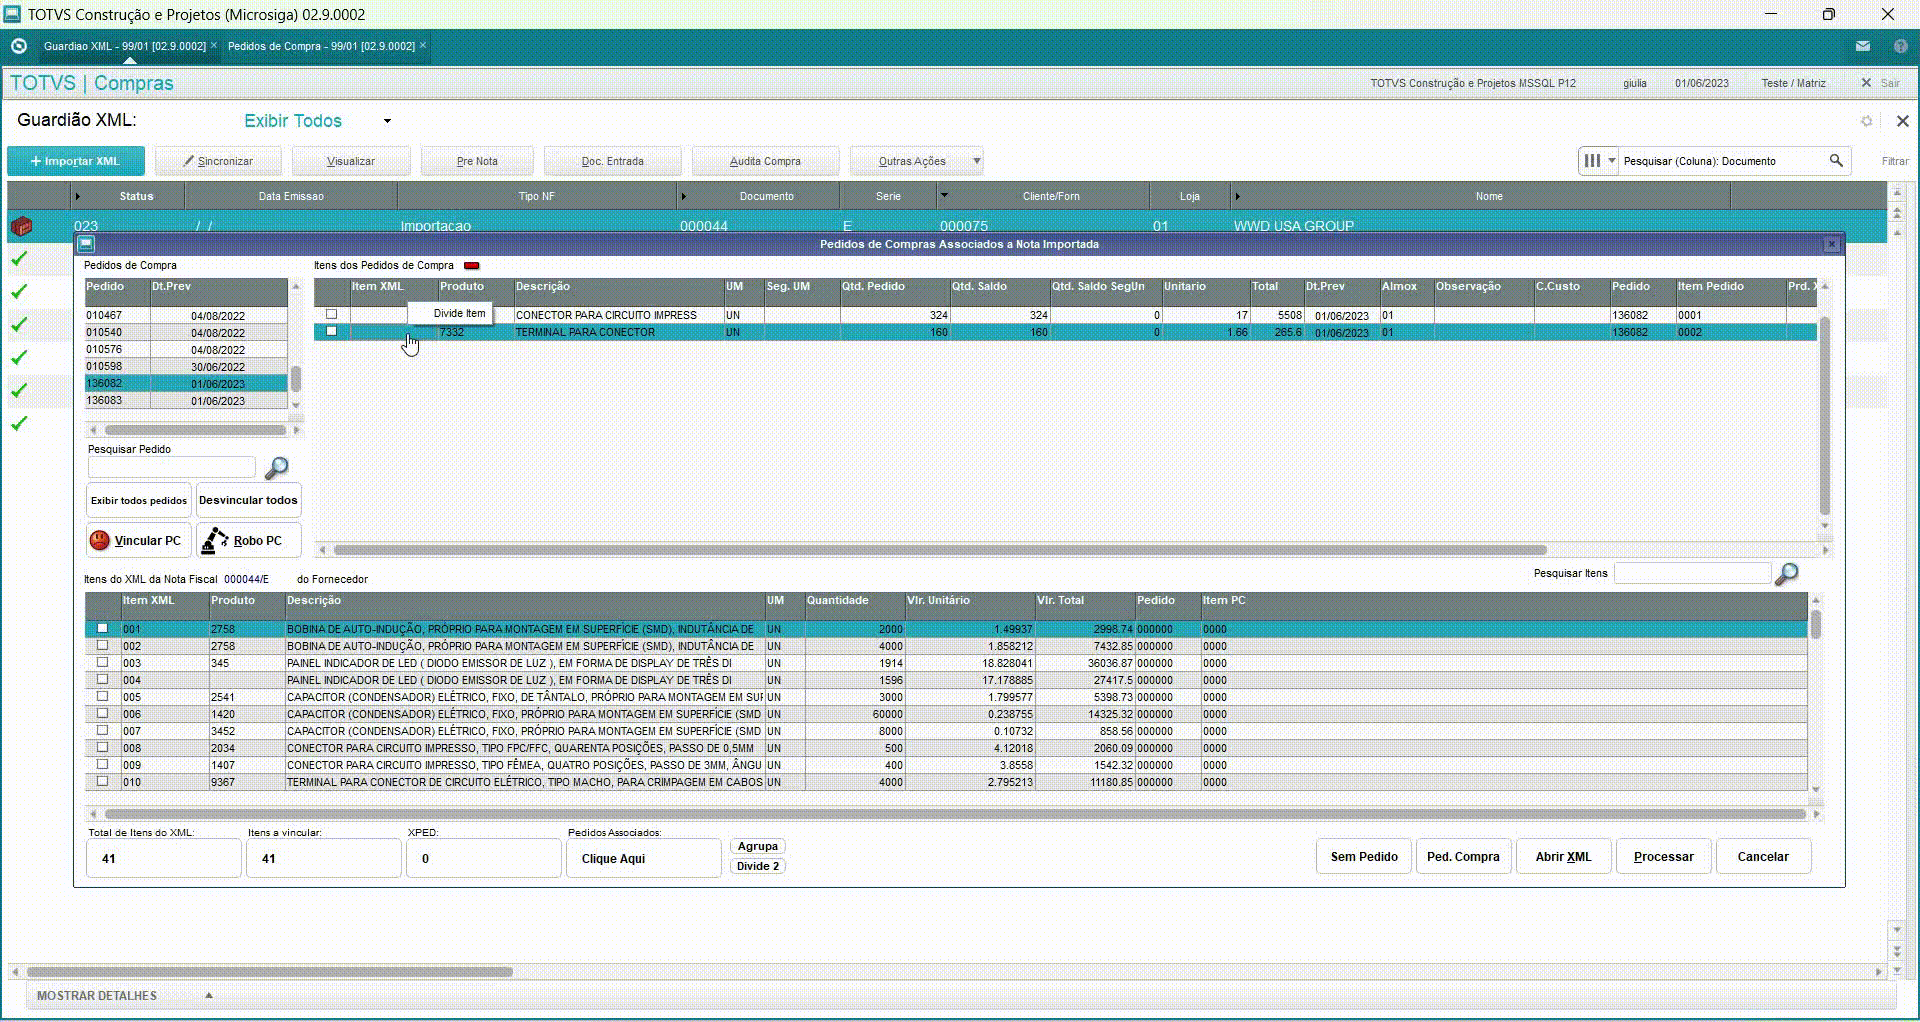The width and height of the screenshot is (1920, 1022).
Task: Click the magnifier icon beside Pesquisar Itens
Action: [1786, 574]
